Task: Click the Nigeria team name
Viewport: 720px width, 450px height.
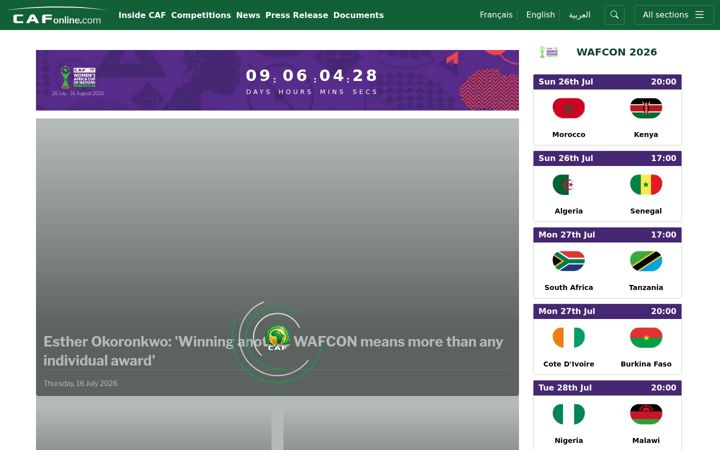Action: point(568,440)
